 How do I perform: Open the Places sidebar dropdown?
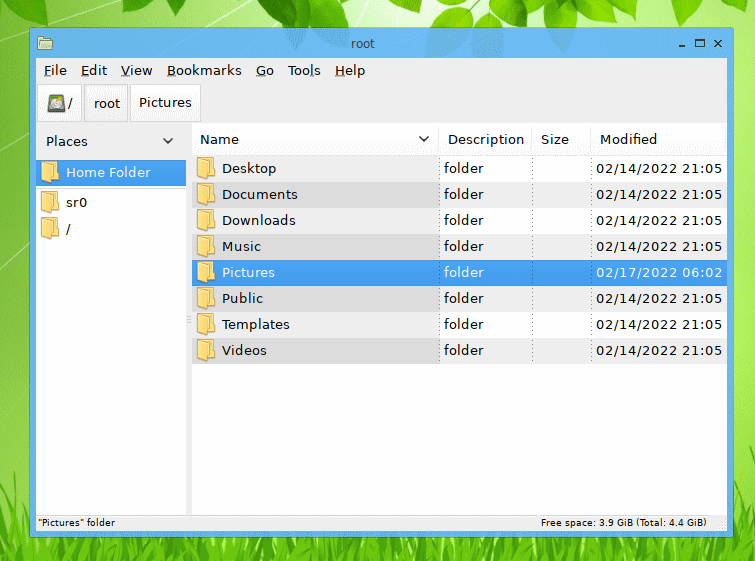click(167, 141)
